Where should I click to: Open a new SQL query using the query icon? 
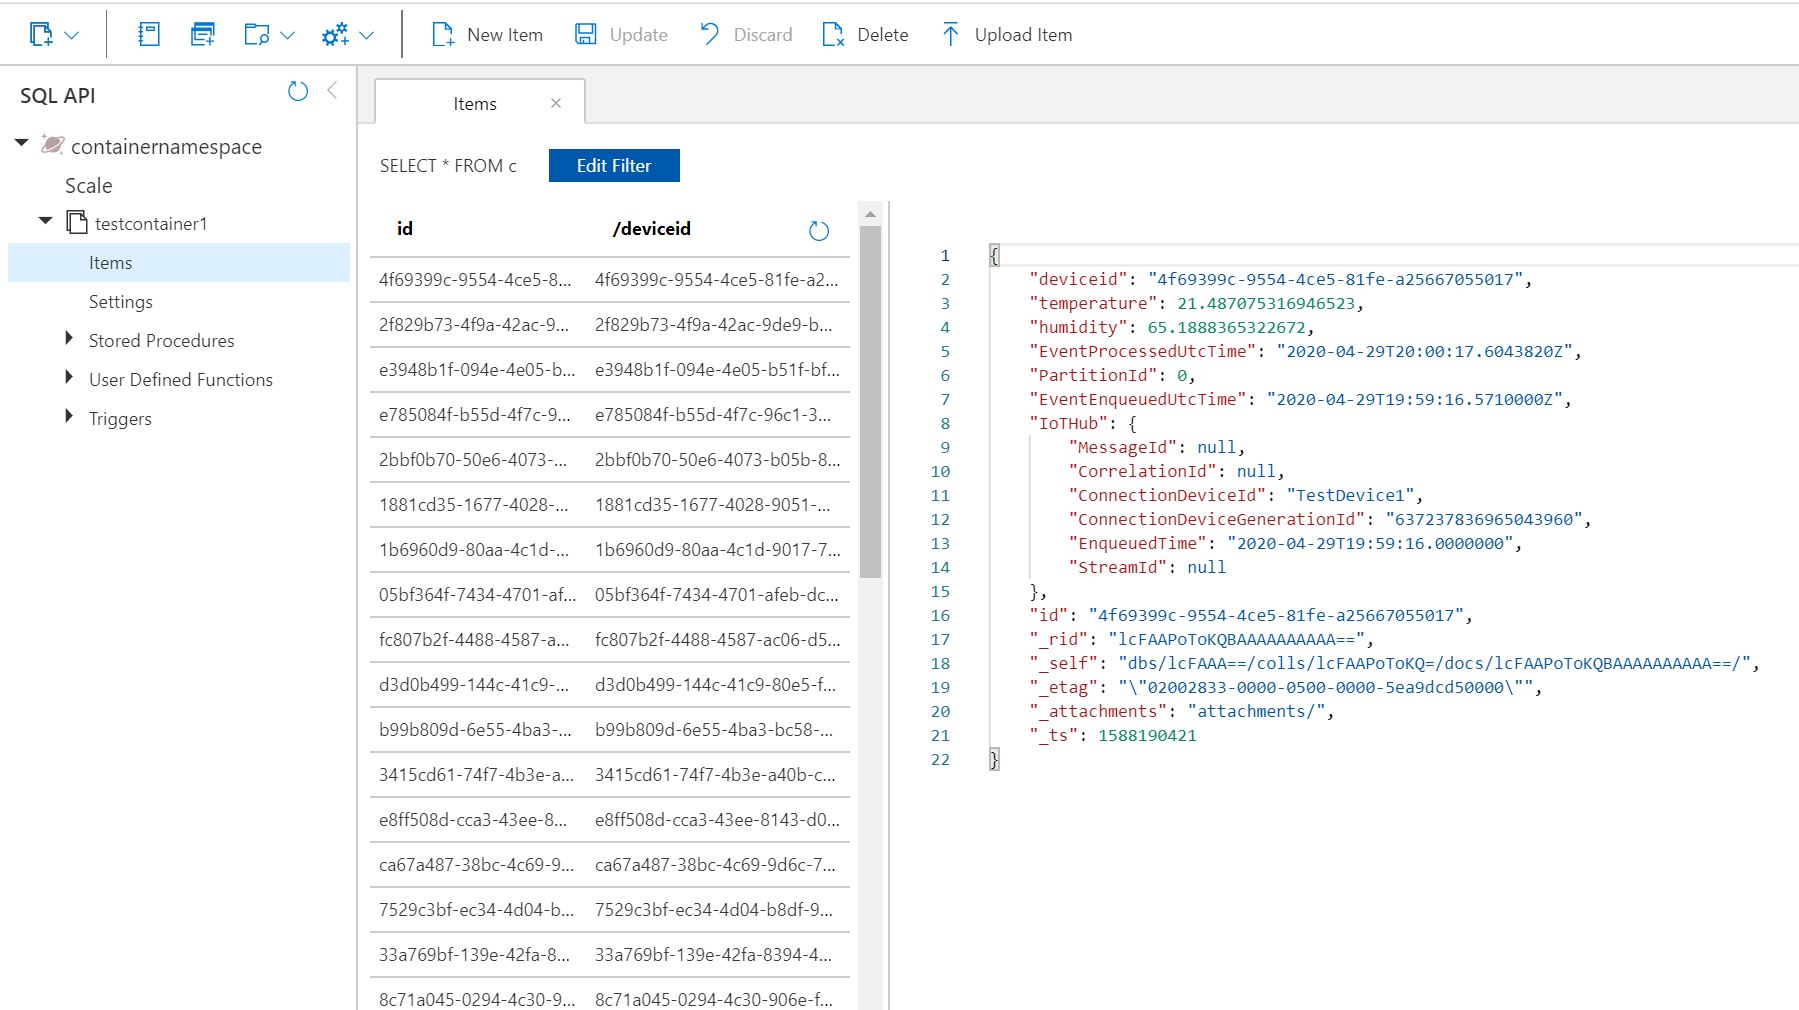203,33
